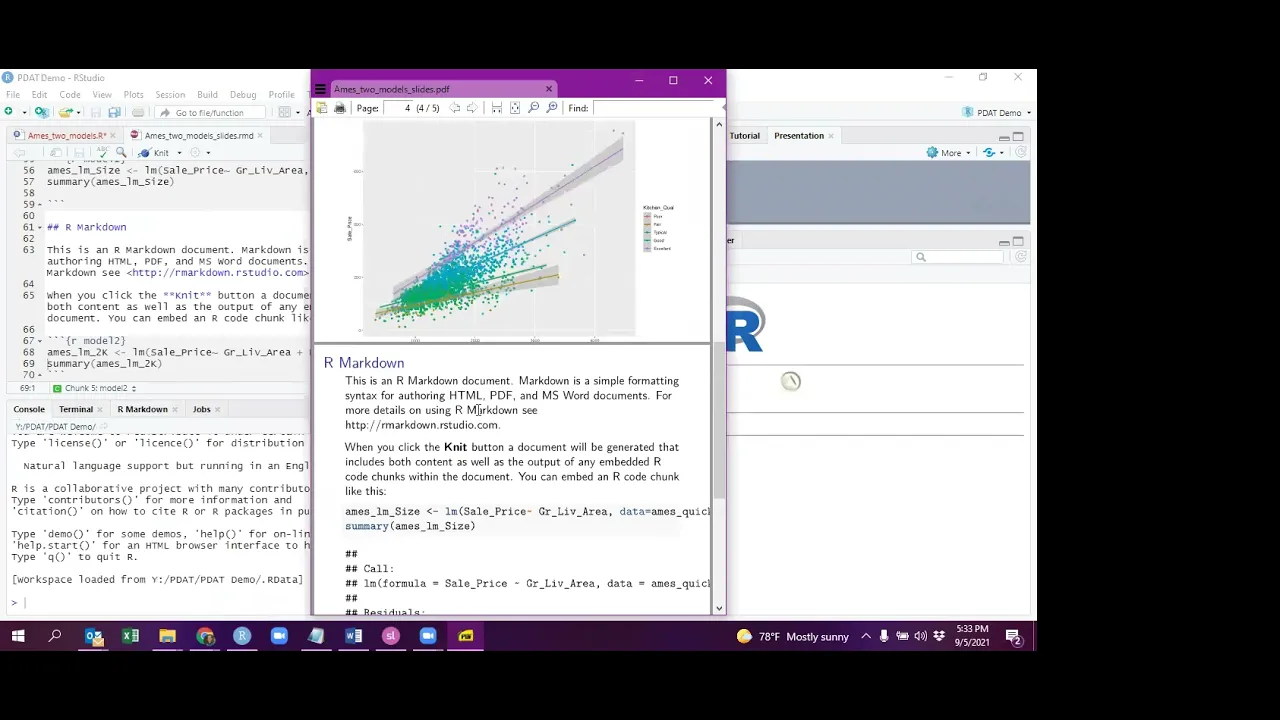Viewport: 1280px width, 720px height.
Task: Click the Save all documents icon
Action: coord(114,112)
